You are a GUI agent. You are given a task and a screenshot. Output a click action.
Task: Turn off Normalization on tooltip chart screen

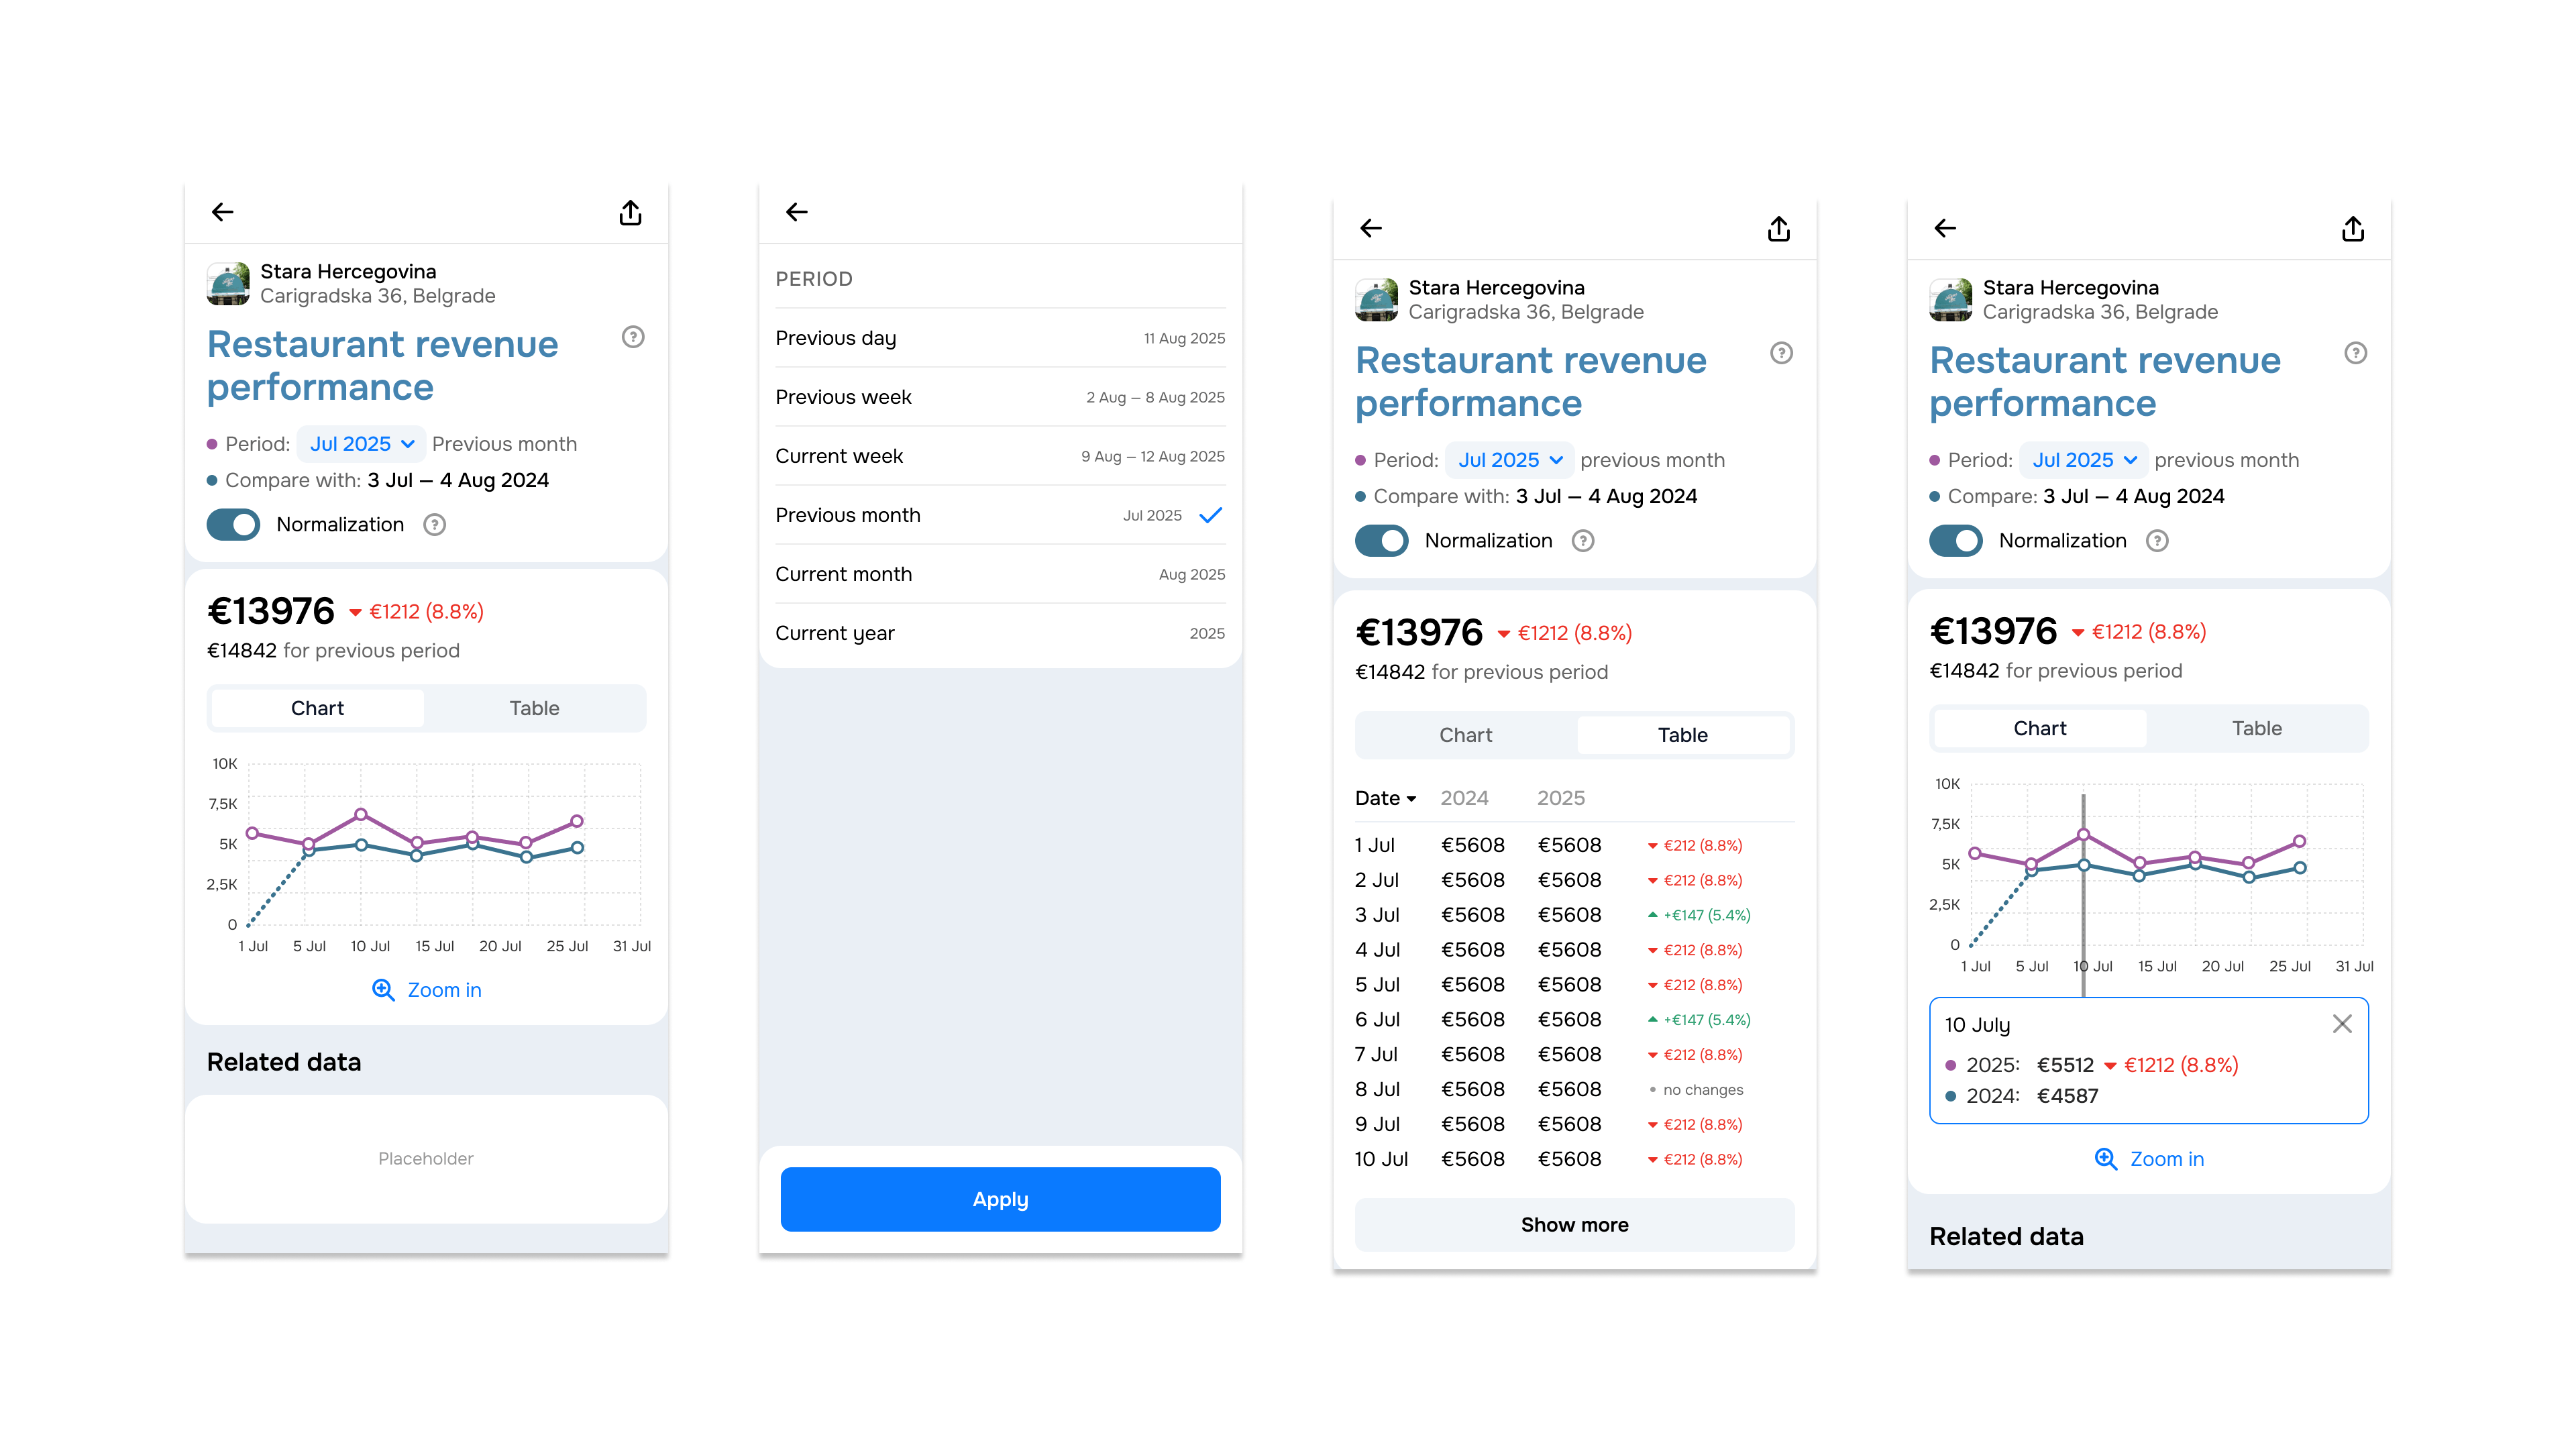tap(1955, 541)
